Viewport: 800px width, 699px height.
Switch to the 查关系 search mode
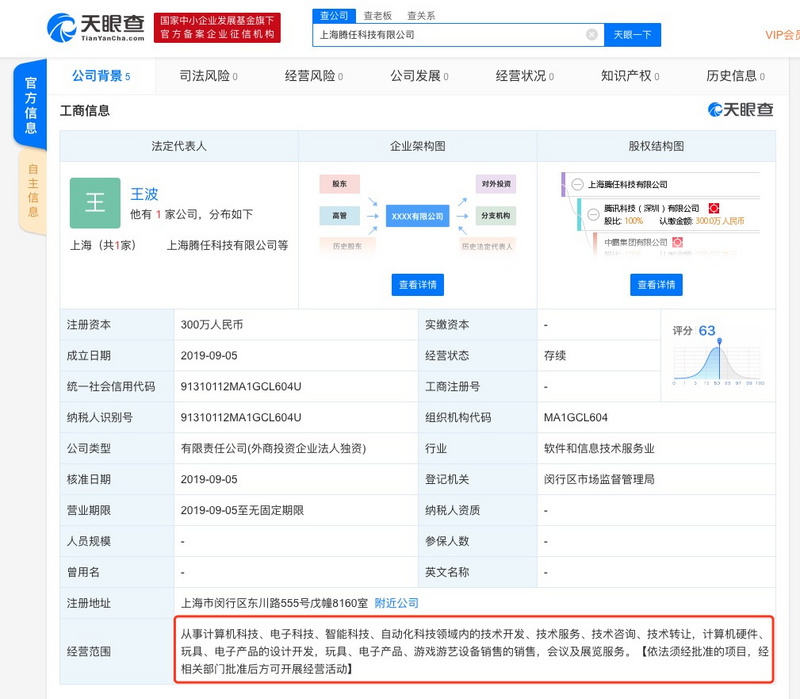420,16
